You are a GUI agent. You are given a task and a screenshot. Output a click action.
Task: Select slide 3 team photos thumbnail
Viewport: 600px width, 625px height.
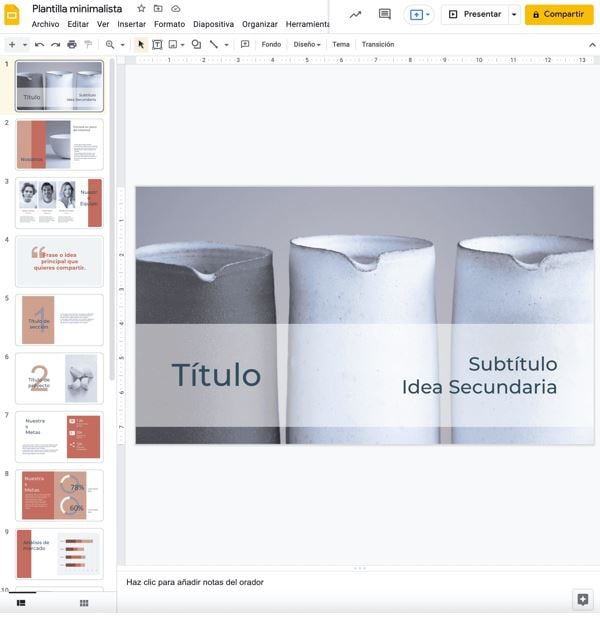click(x=59, y=203)
